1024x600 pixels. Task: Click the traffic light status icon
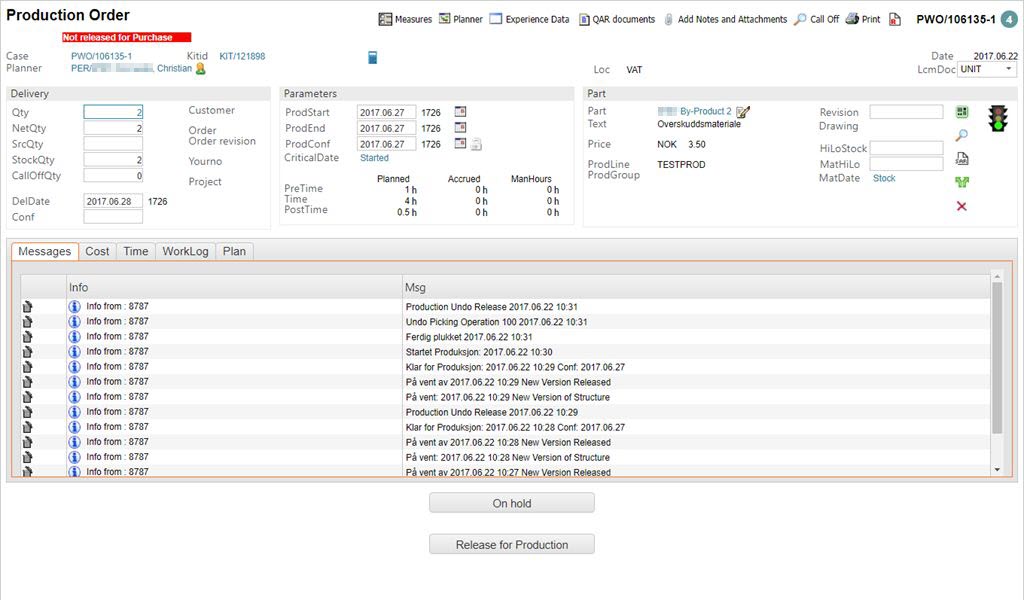(997, 118)
